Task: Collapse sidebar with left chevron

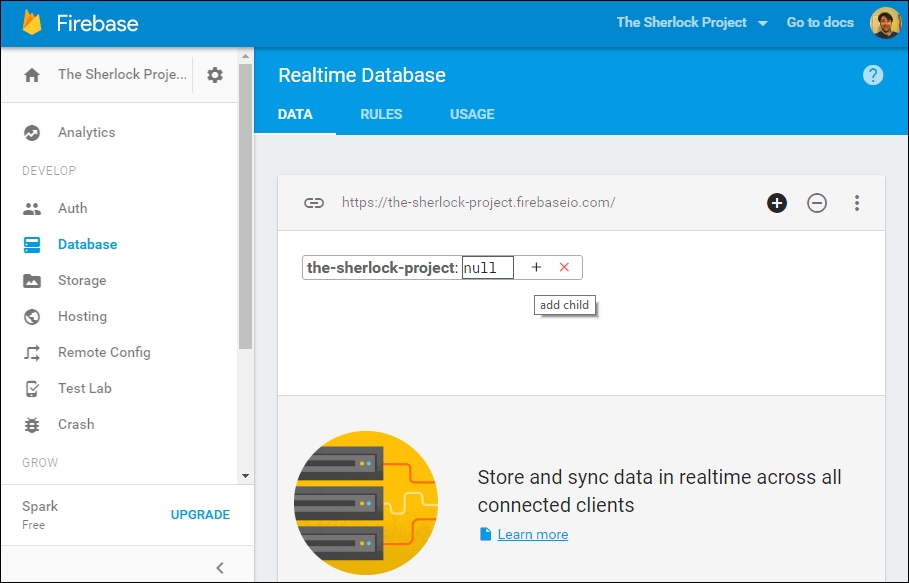Action: tap(220, 567)
